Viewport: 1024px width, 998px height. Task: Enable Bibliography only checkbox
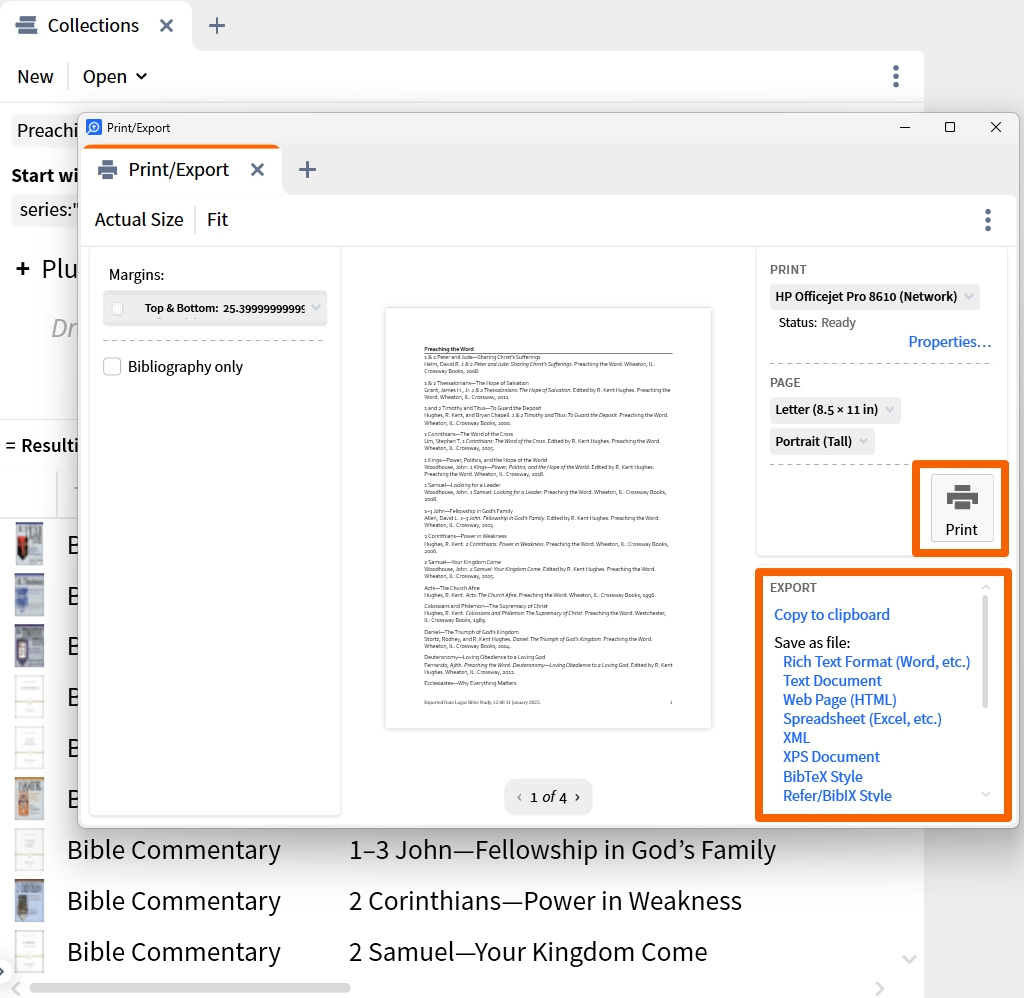[x=112, y=366]
